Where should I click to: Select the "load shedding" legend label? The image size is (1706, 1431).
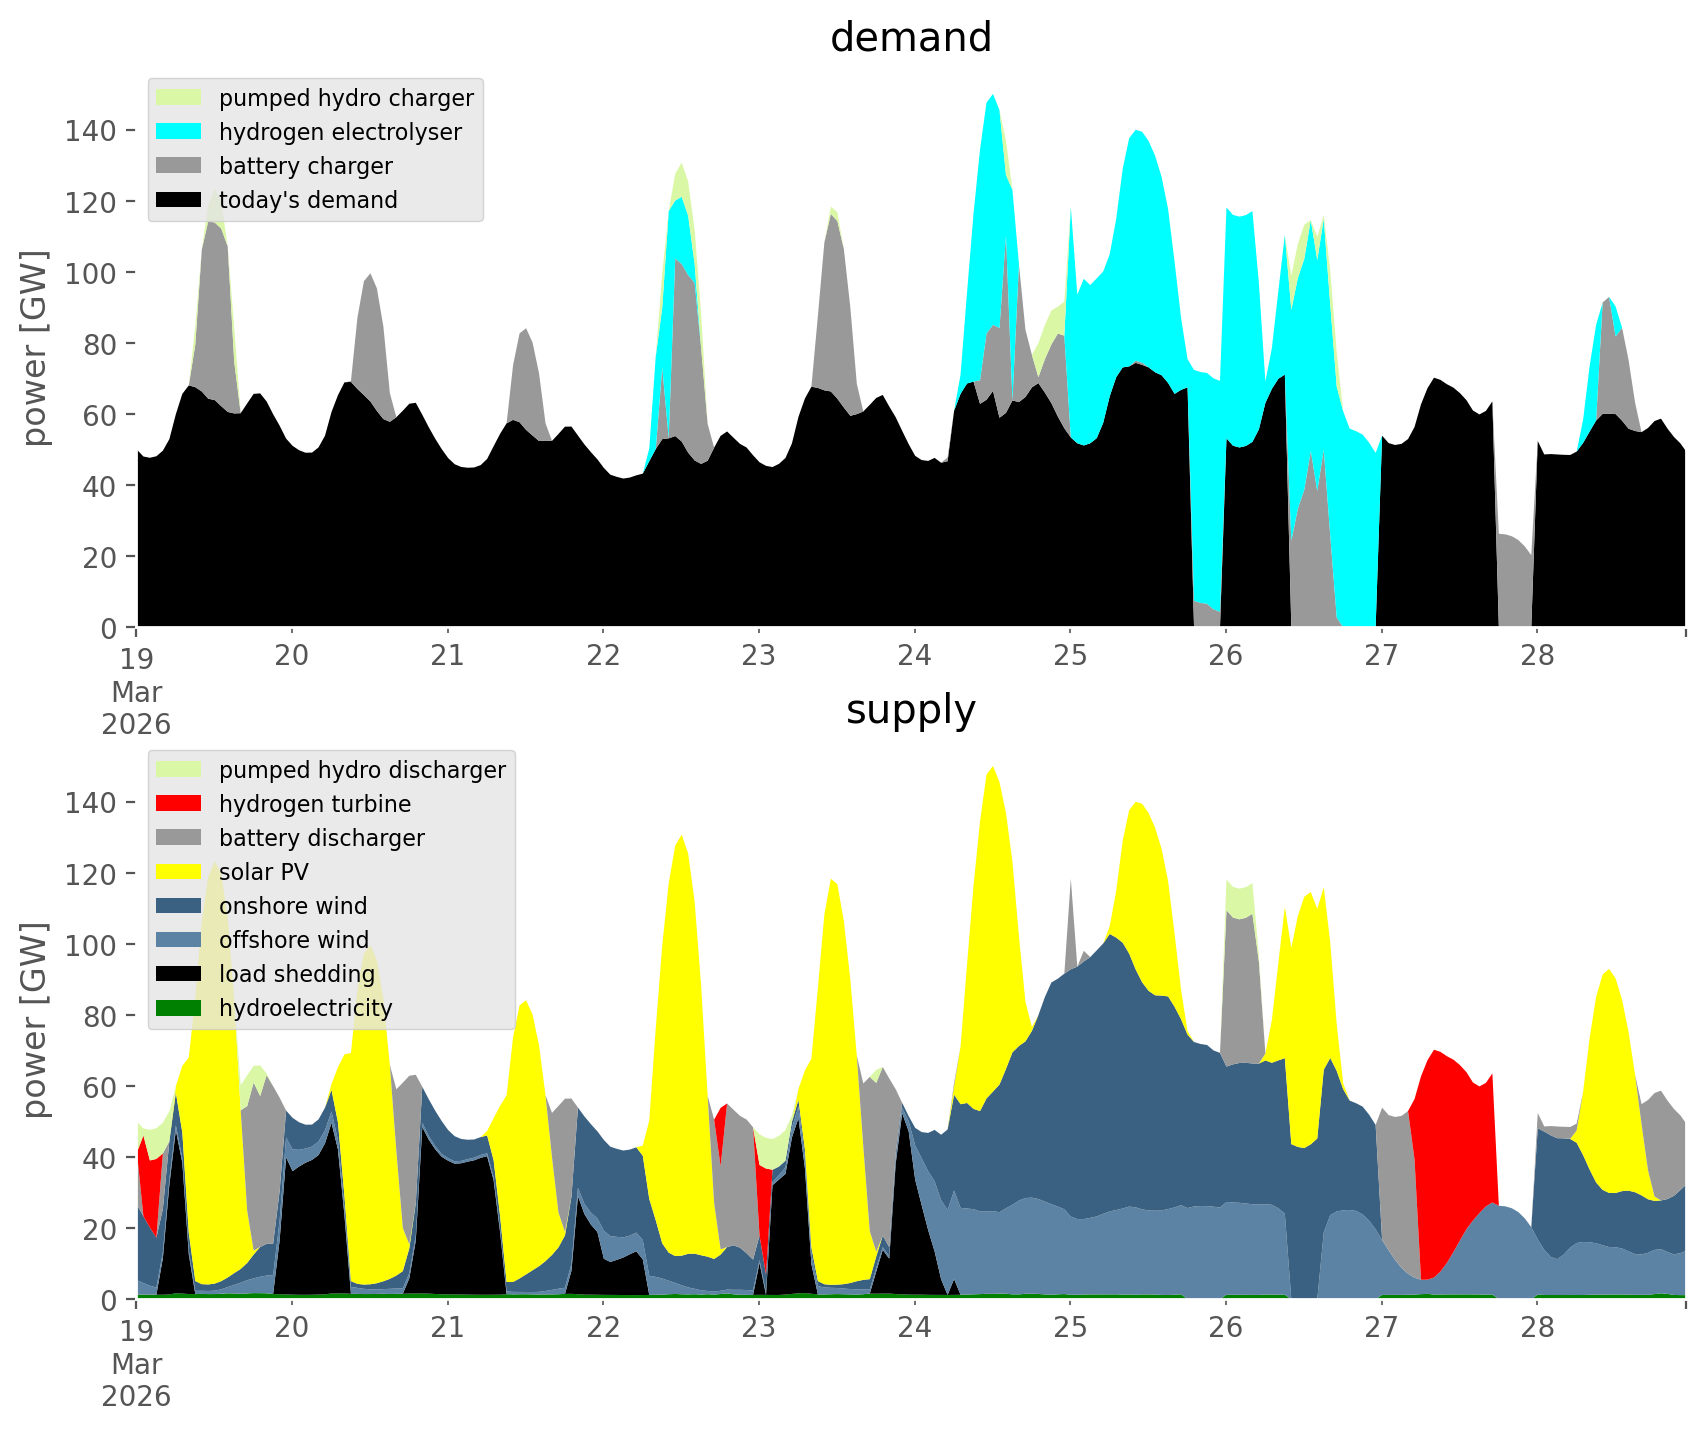click(296, 974)
